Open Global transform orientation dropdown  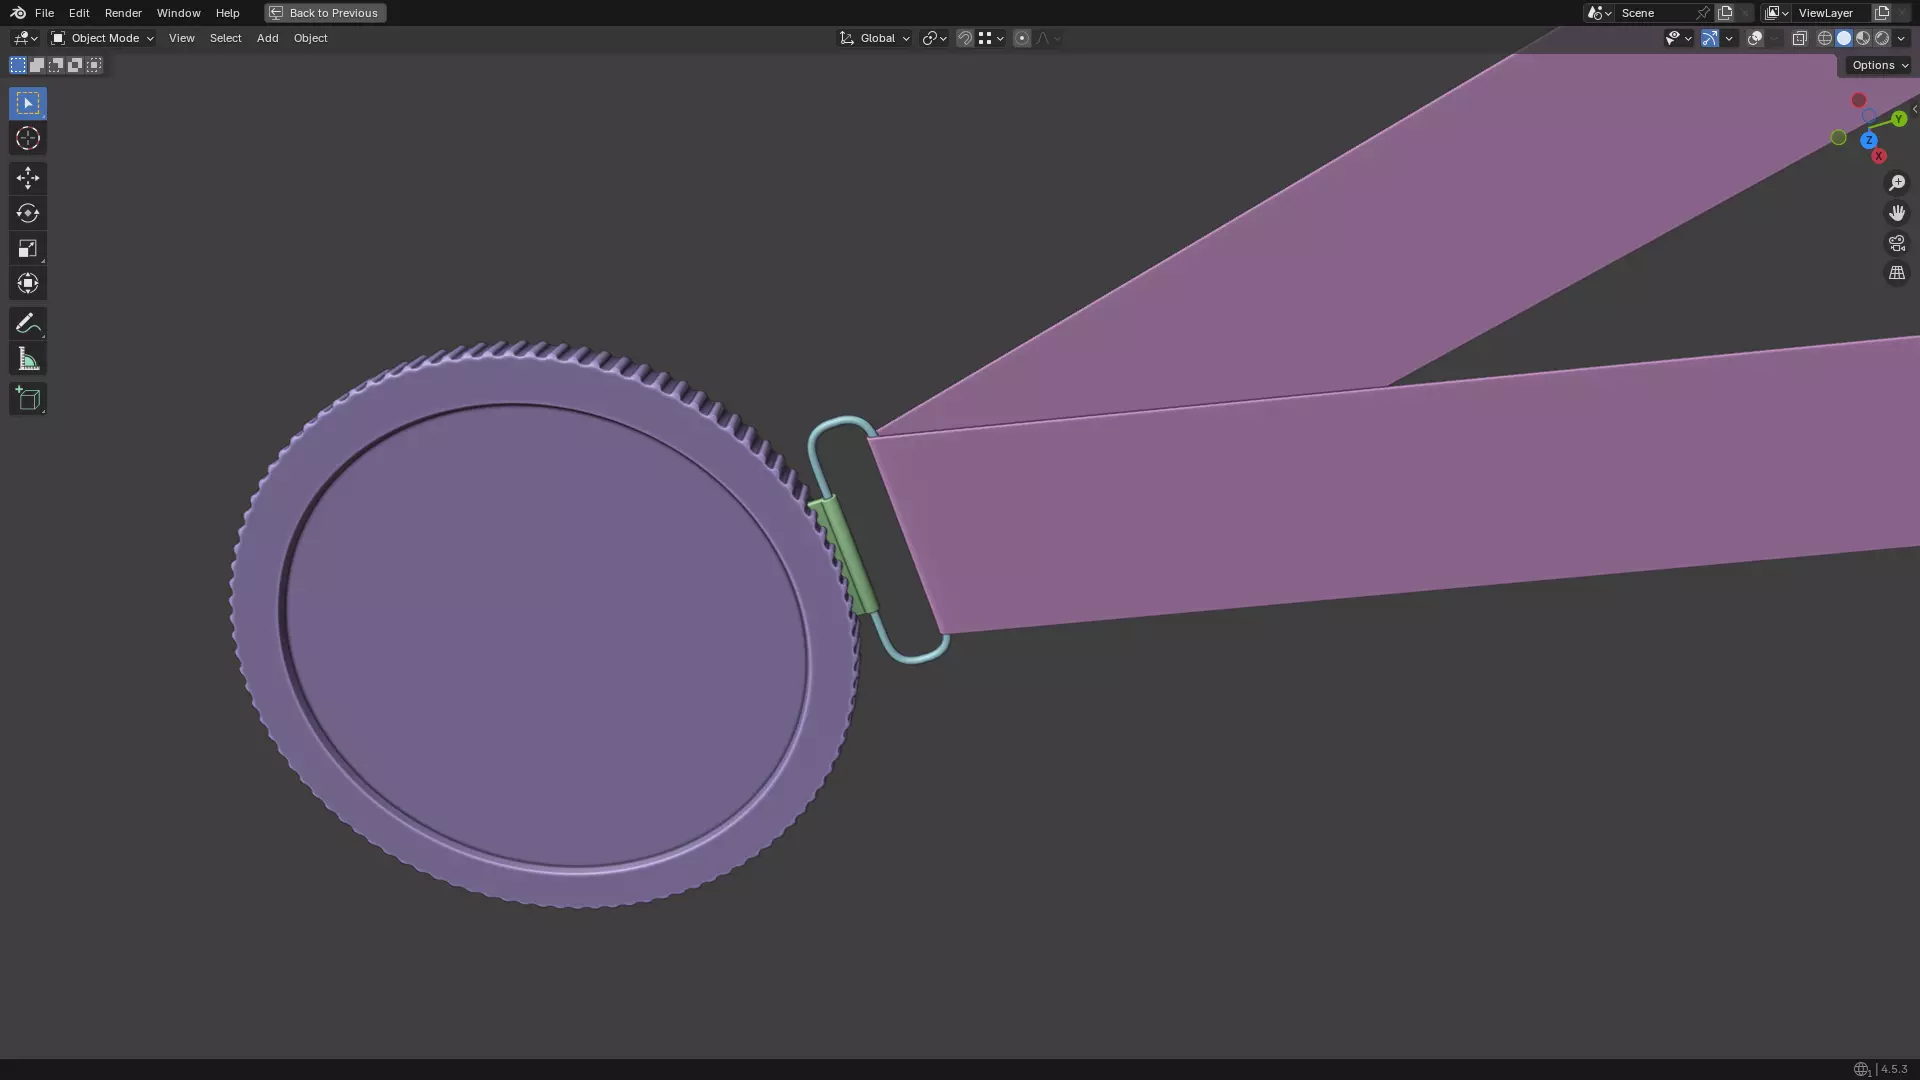coord(875,38)
